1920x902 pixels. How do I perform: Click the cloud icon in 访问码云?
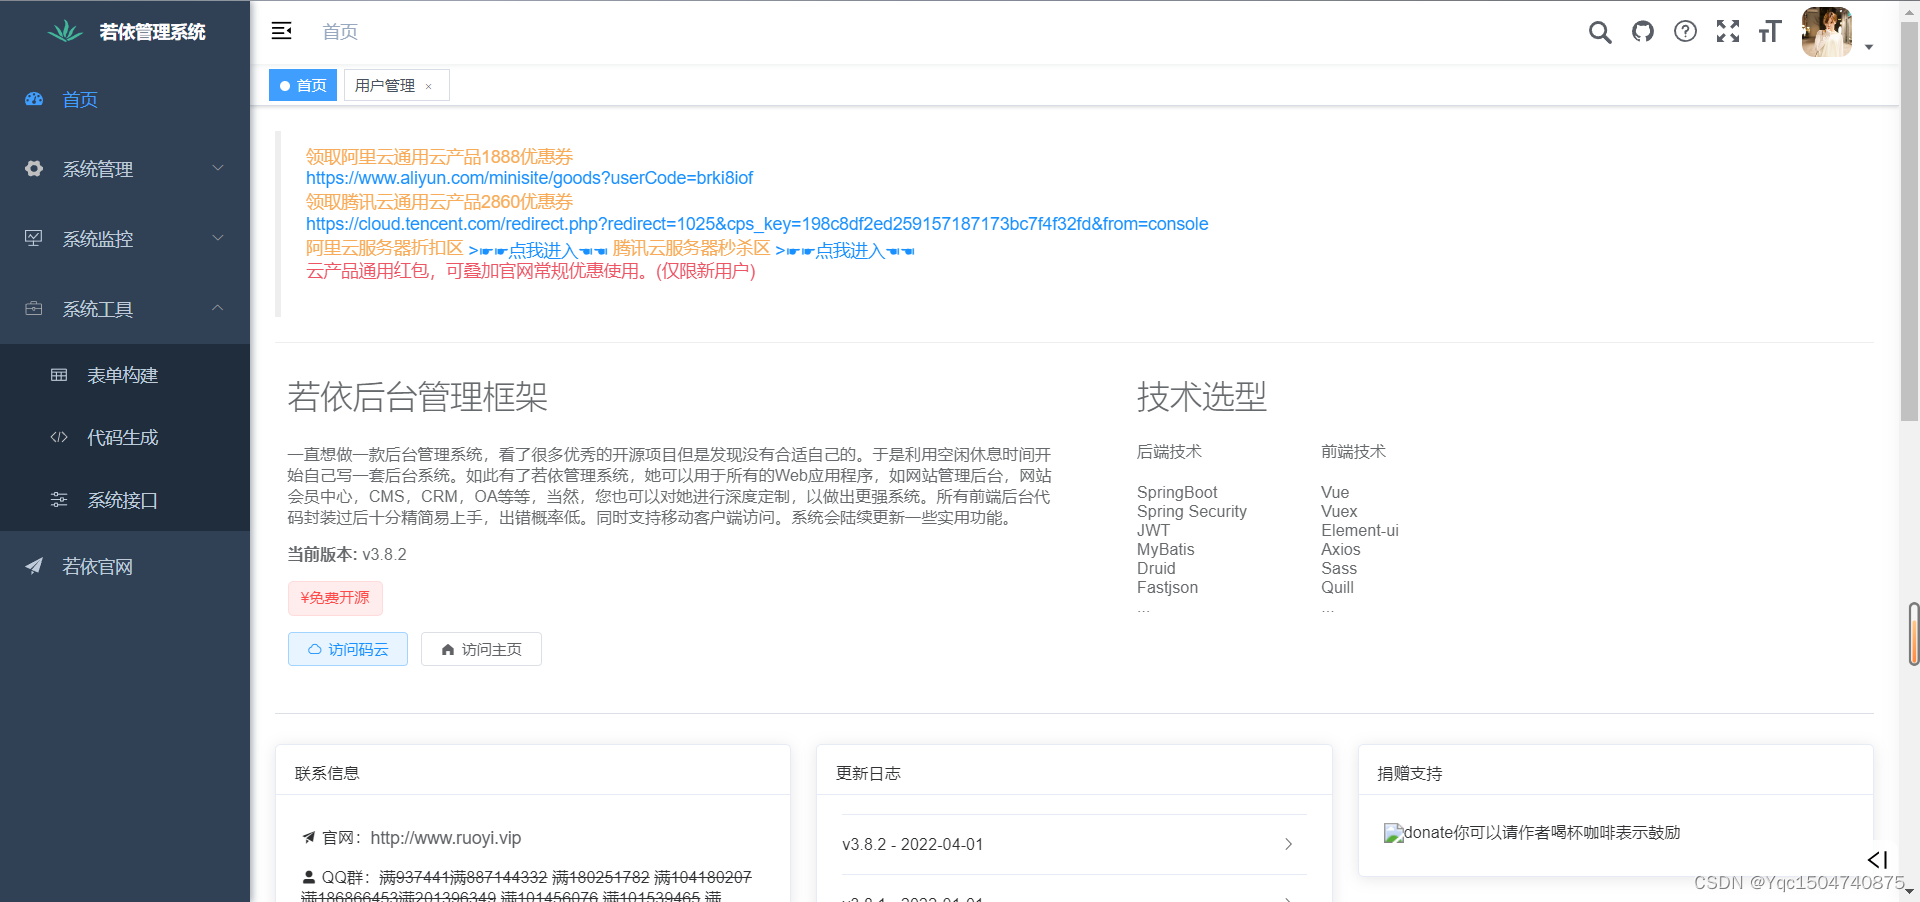click(315, 649)
